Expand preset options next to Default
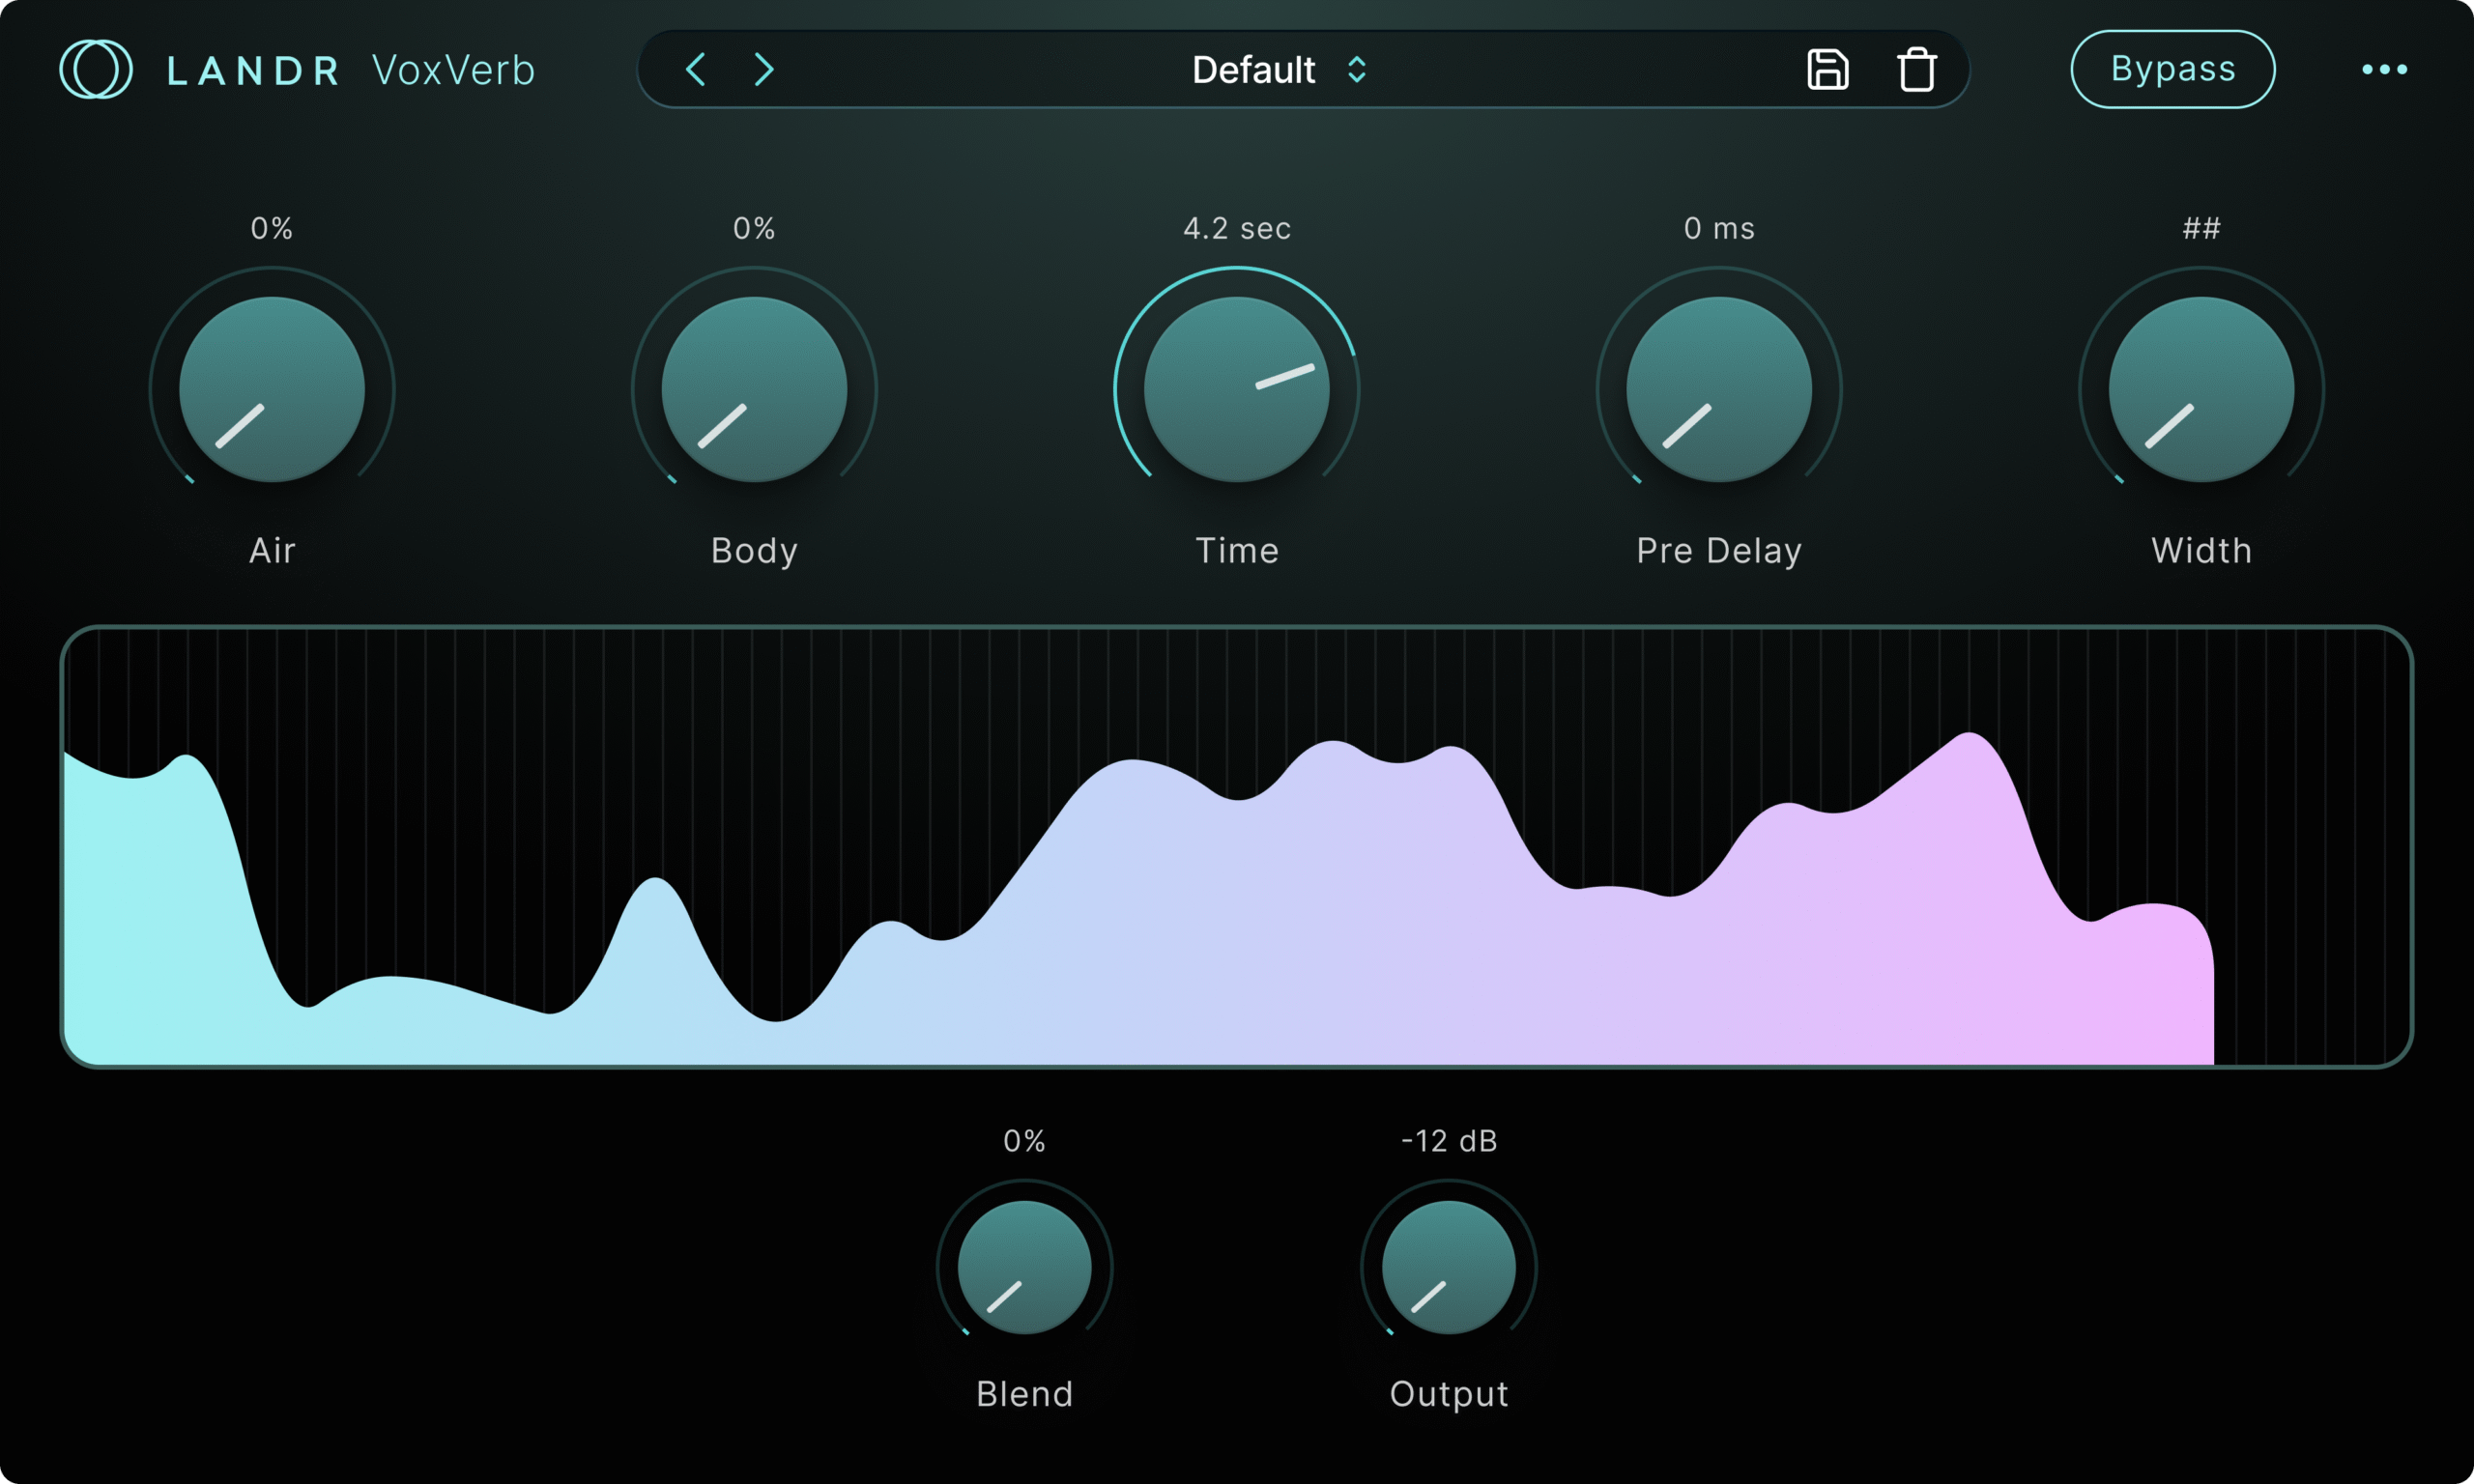 tap(1356, 70)
